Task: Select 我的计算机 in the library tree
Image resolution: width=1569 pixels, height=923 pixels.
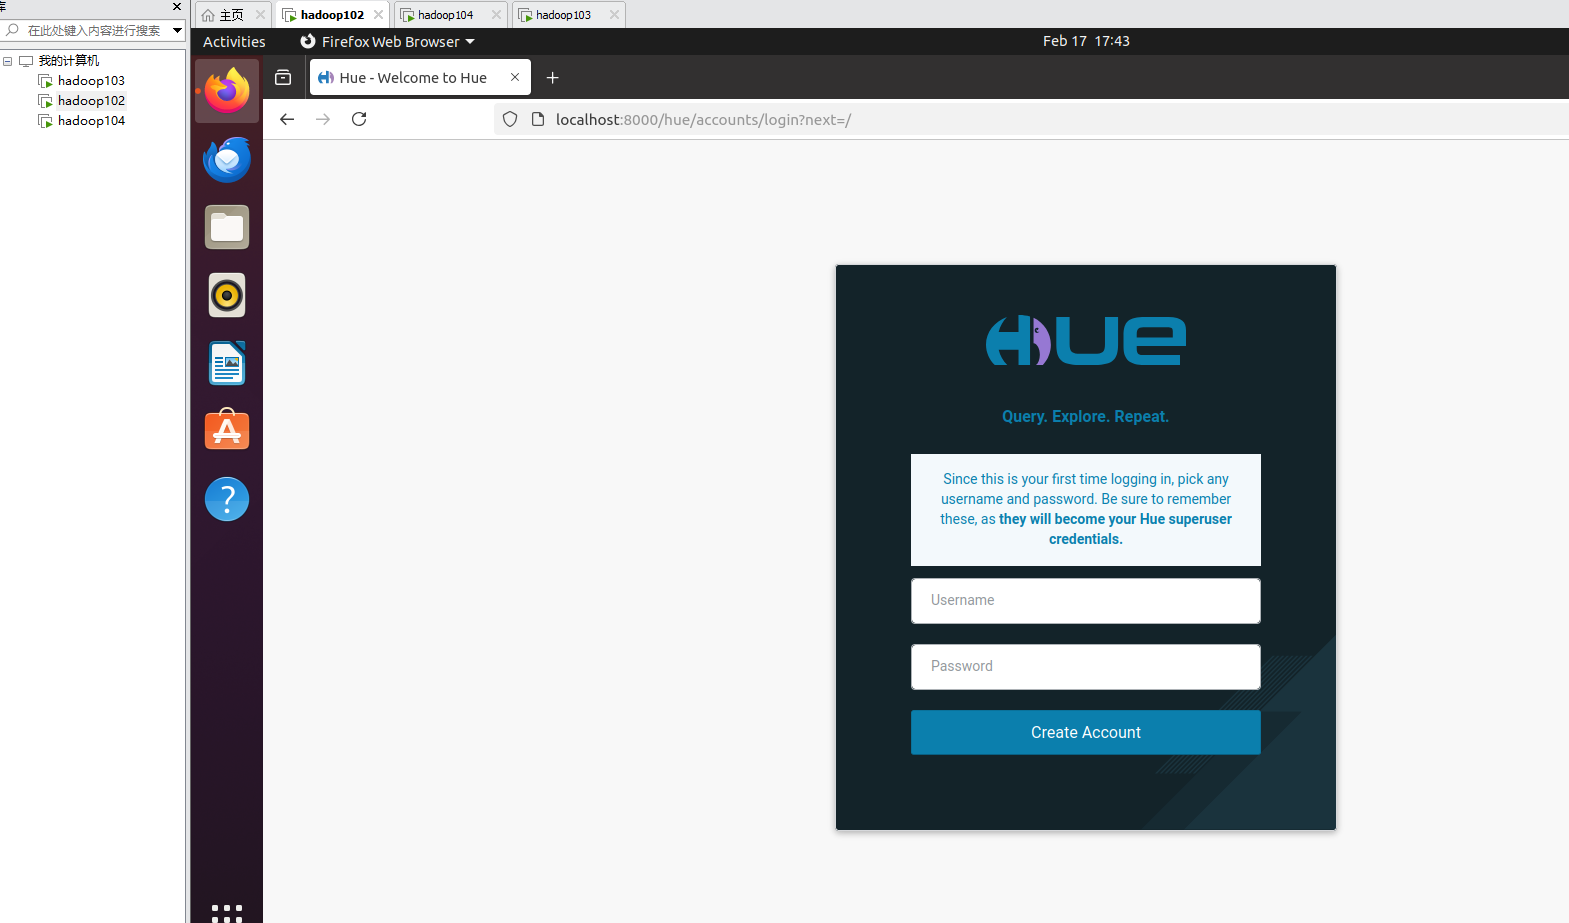Action: coord(68,61)
